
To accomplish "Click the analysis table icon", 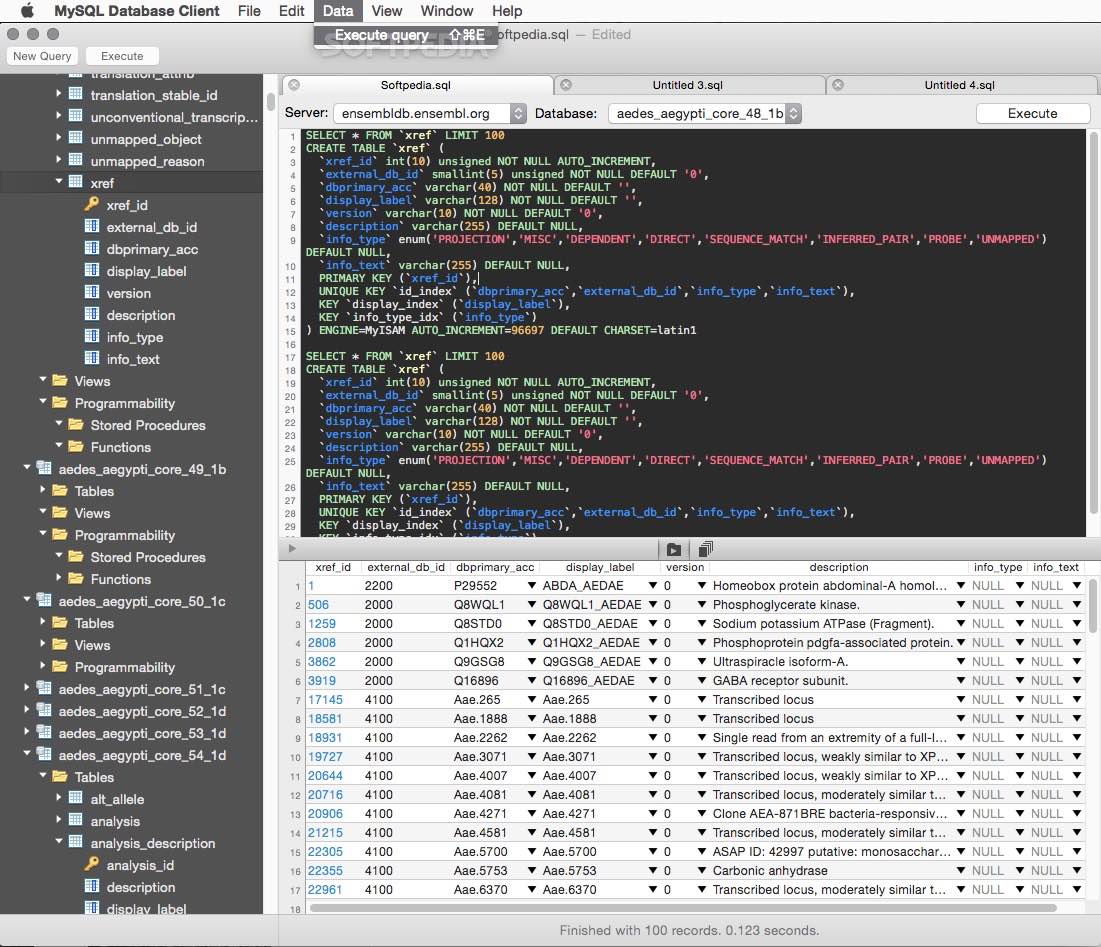I will point(76,820).
